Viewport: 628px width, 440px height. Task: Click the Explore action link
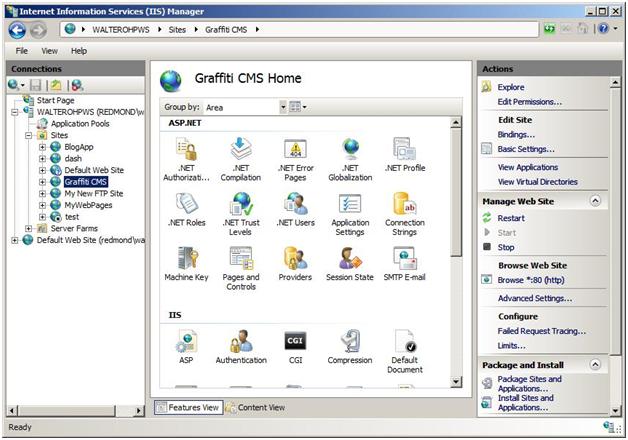click(x=511, y=87)
